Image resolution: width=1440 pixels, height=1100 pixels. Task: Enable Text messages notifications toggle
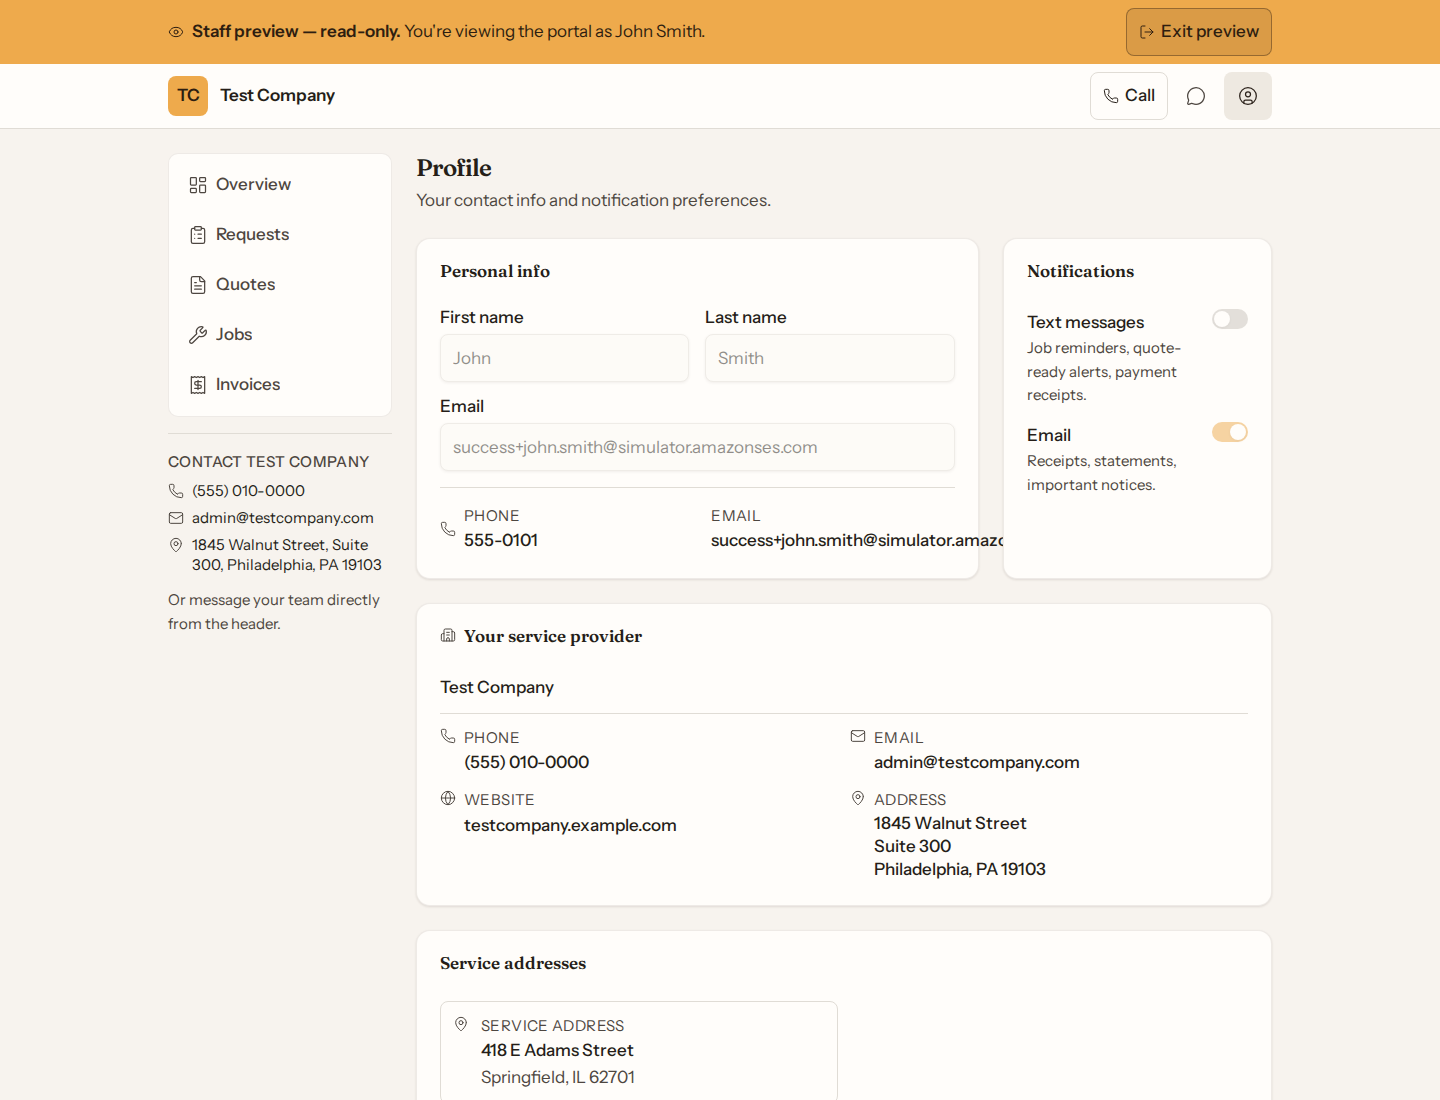[1230, 319]
